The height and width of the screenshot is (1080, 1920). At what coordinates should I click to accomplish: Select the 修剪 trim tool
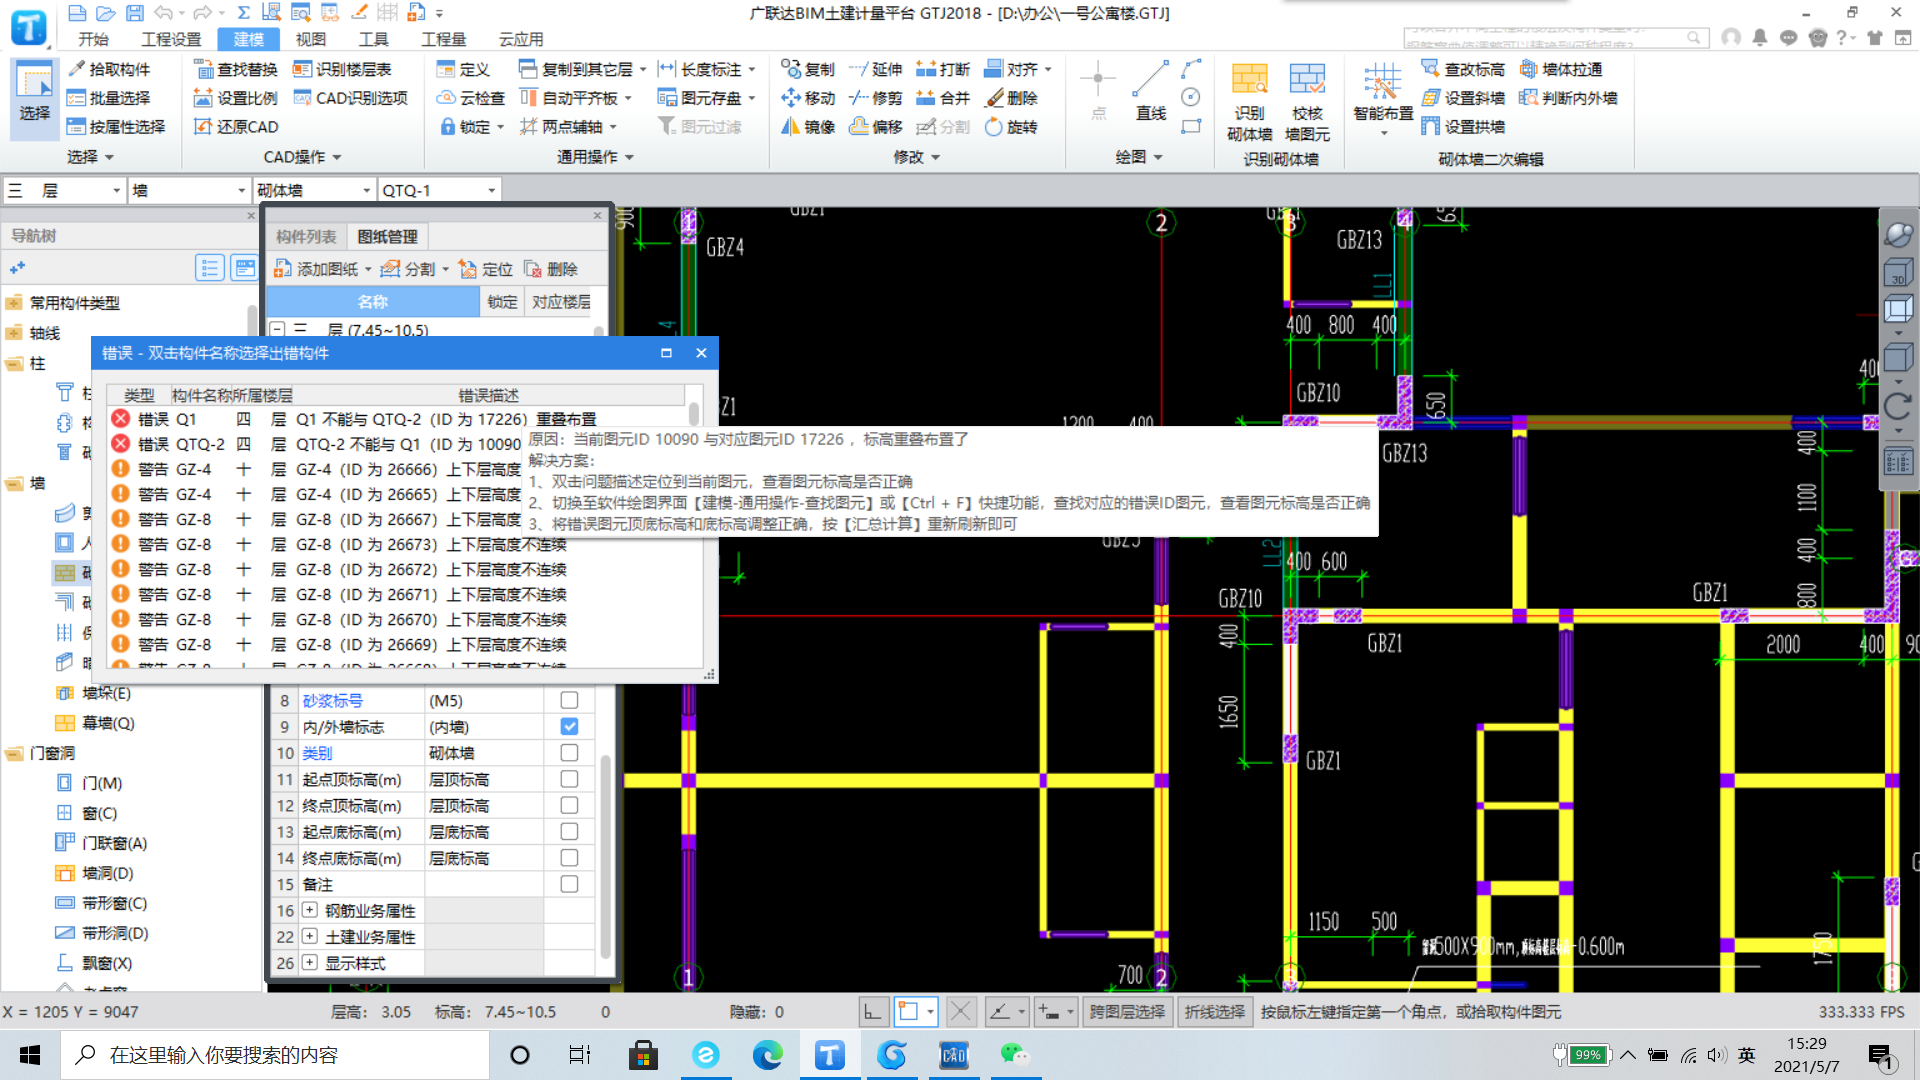coord(876,98)
